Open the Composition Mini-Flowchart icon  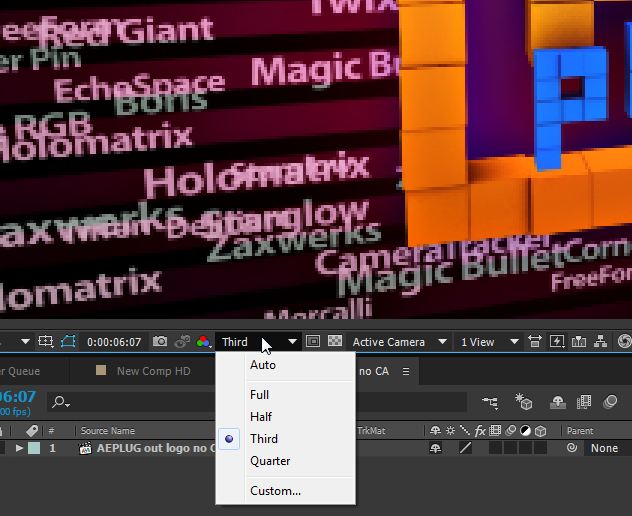pyautogui.click(x=490, y=402)
